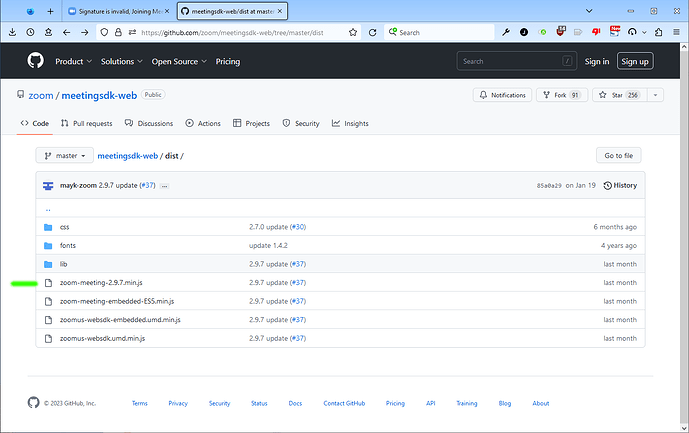This screenshot has width=689, height=433.
Task: Close the meetingsdk-web tab
Action: tap(280, 11)
